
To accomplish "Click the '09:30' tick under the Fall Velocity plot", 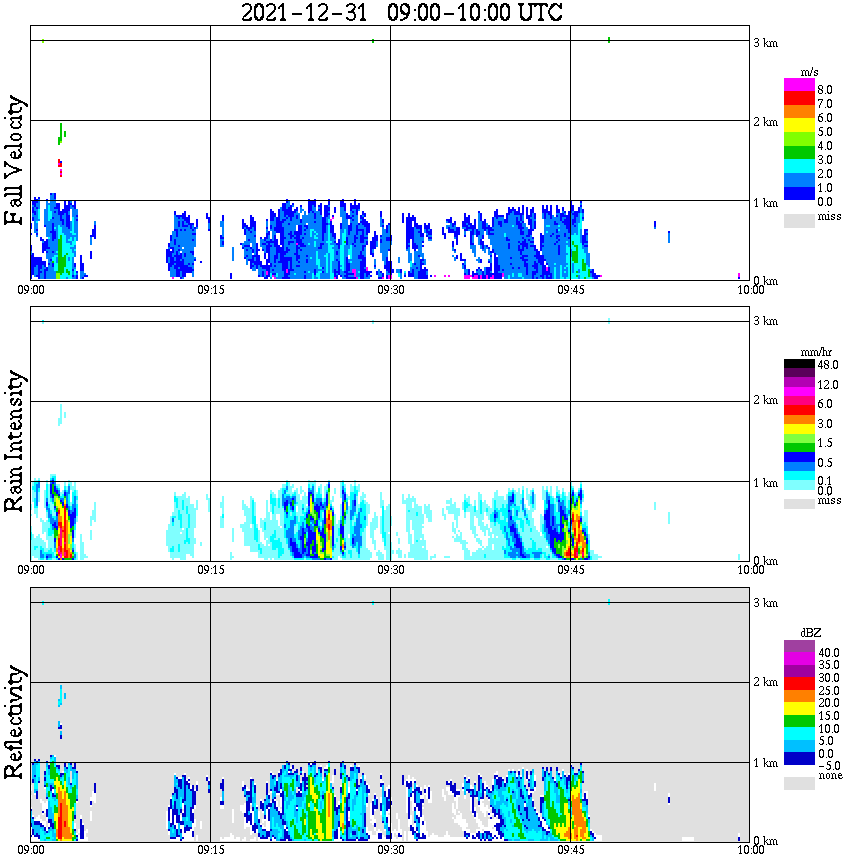I will click(391, 290).
